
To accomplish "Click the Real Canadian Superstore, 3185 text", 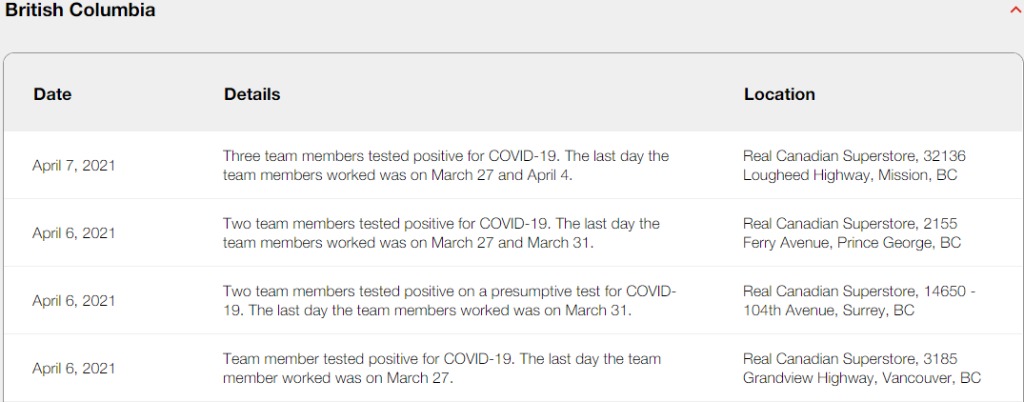I will pyautogui.click(x=850, y=359).
